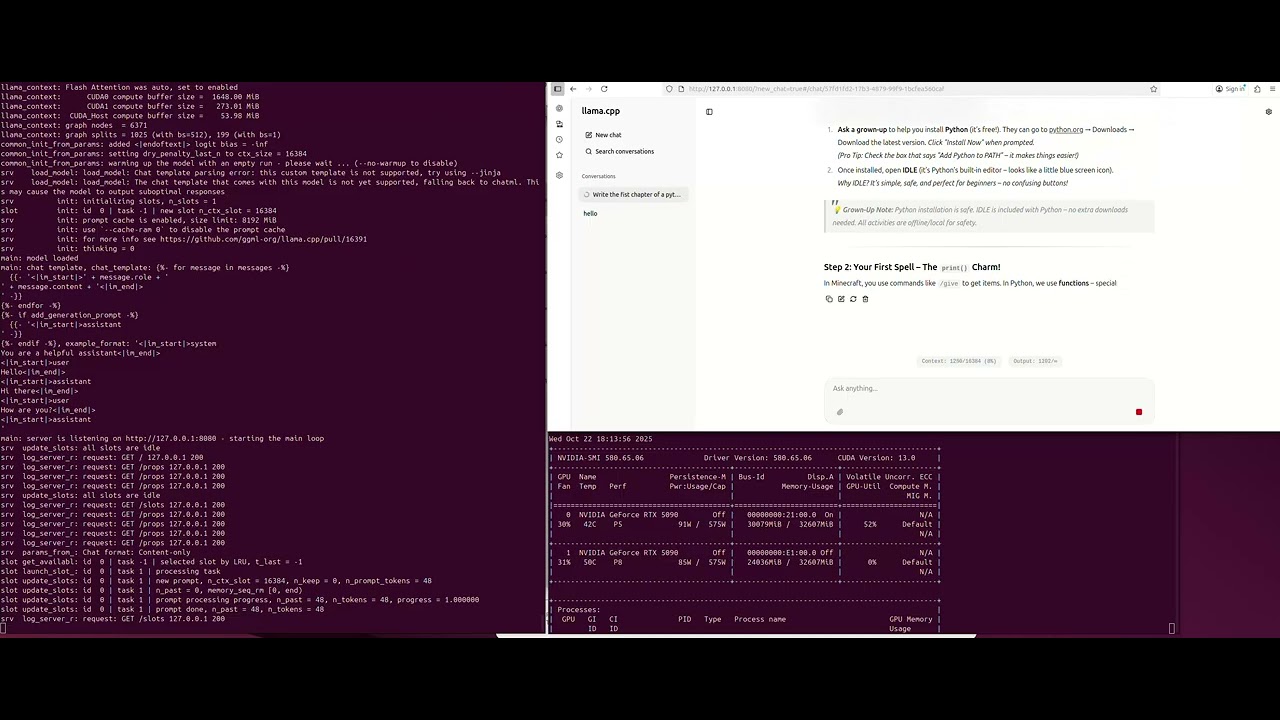This screenshot has height=720, width=1280.
Task: Collapse the llama.cpp conversations panel
Action: point(709,112)
